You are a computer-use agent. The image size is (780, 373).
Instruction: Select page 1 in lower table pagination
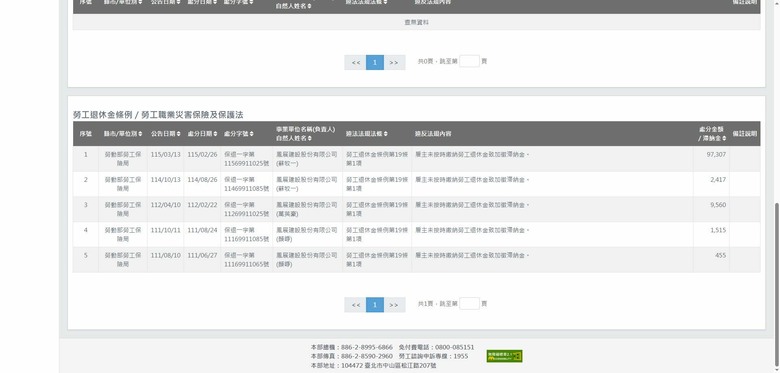point(375,305)
